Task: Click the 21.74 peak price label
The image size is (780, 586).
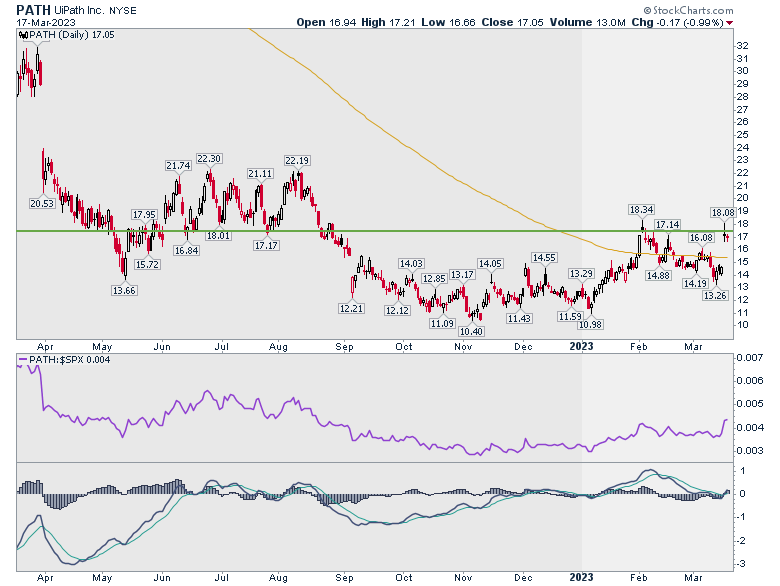Action: coord(178,166)
